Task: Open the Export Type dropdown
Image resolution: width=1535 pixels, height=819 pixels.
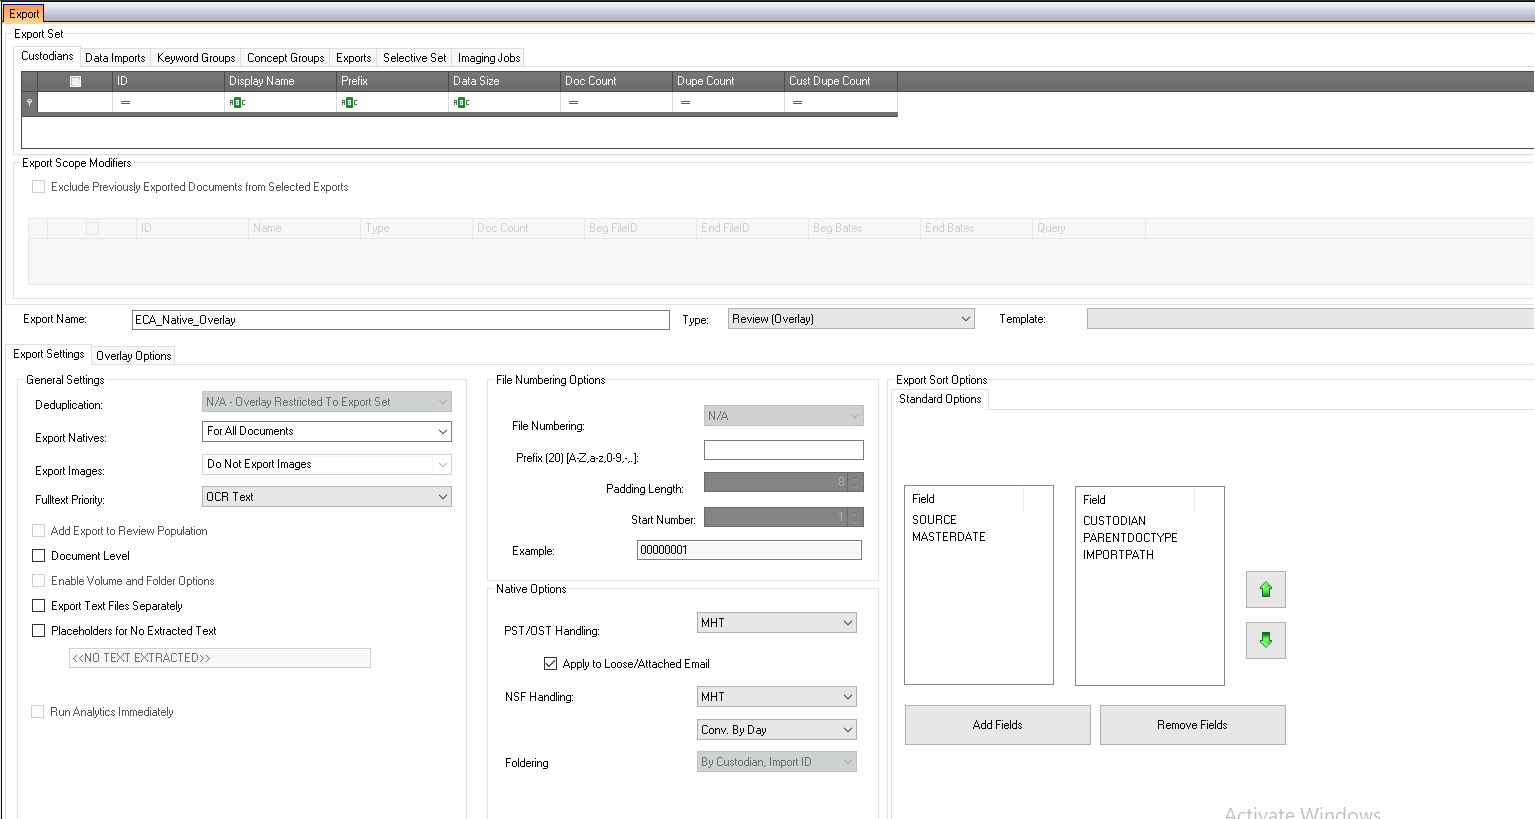Action: pyautogui.click(x=851, y=319)
